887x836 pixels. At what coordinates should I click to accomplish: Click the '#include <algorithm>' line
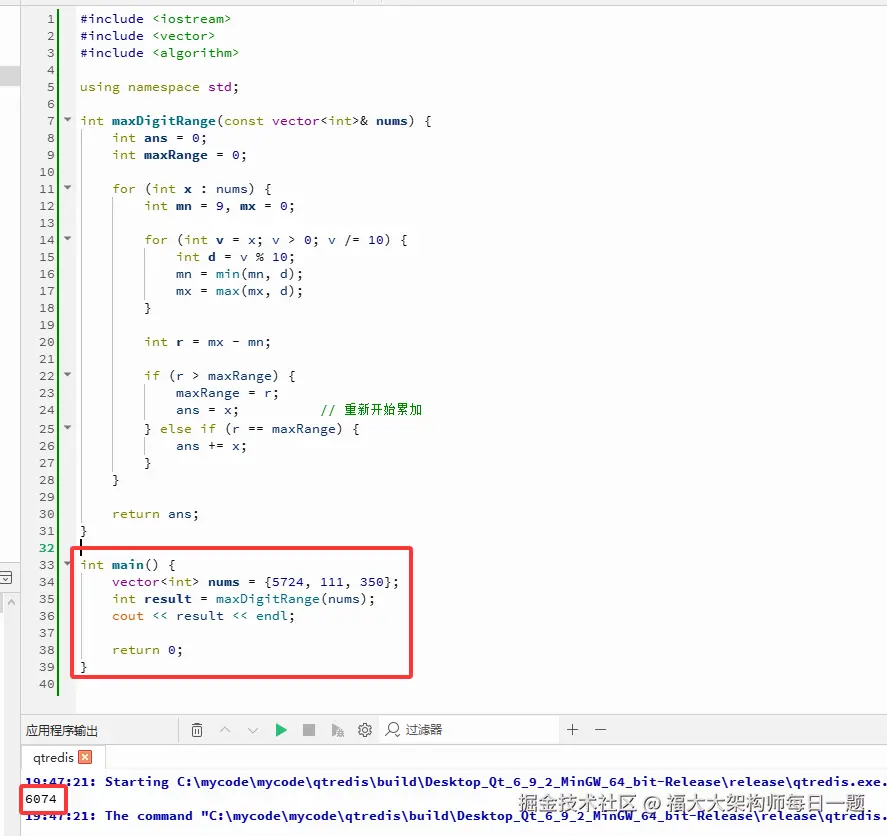(160, 53)
